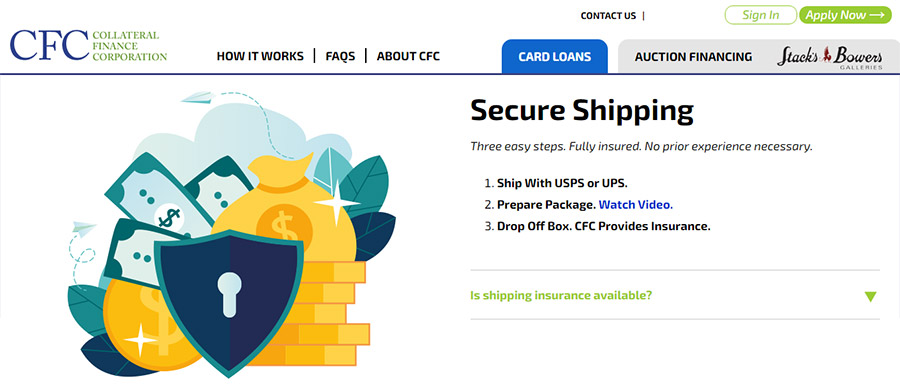Open the Watch Video link
The image size is (900, 388).
(x=636, y=204)
